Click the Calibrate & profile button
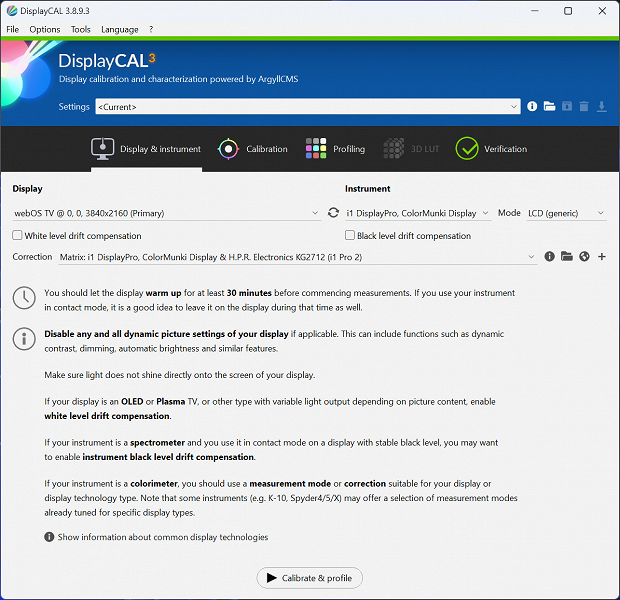 pos(309,578)
